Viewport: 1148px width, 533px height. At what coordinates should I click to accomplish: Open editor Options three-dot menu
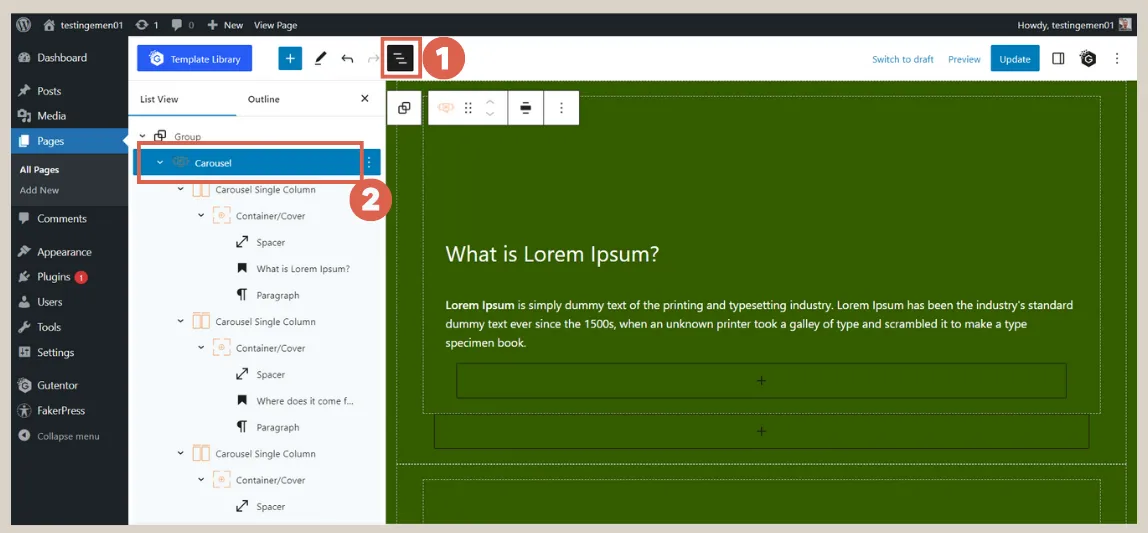coord(1117,59)
